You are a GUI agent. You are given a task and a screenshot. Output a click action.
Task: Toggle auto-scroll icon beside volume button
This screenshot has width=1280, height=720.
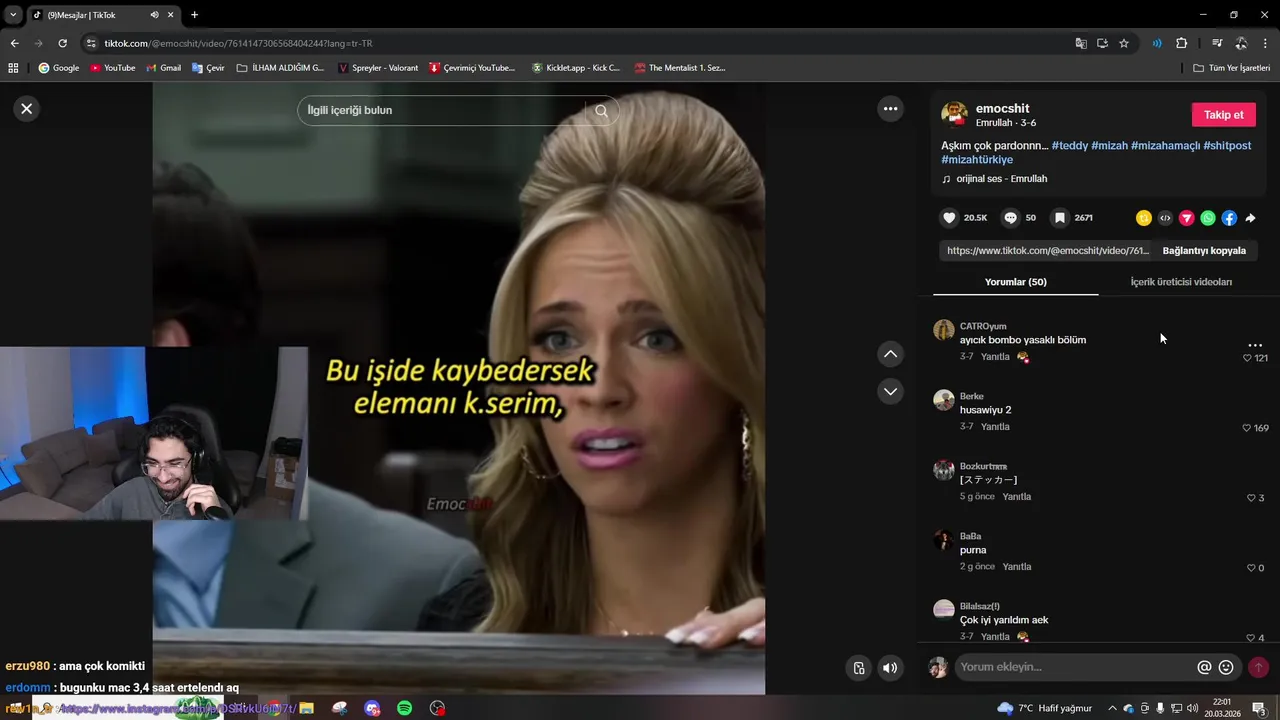[x=858, y=668]
